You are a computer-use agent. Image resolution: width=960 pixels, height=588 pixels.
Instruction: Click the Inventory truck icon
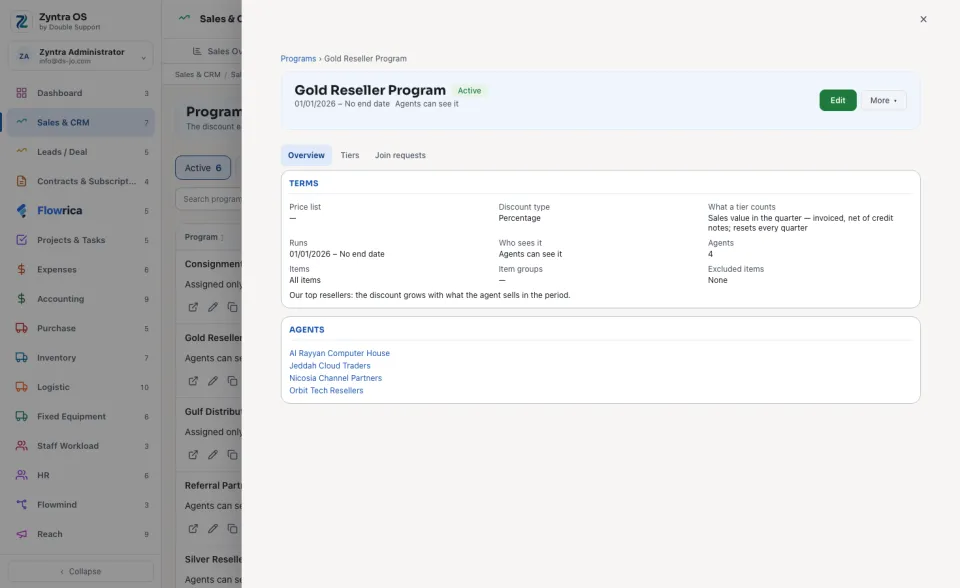coord(21,358)
